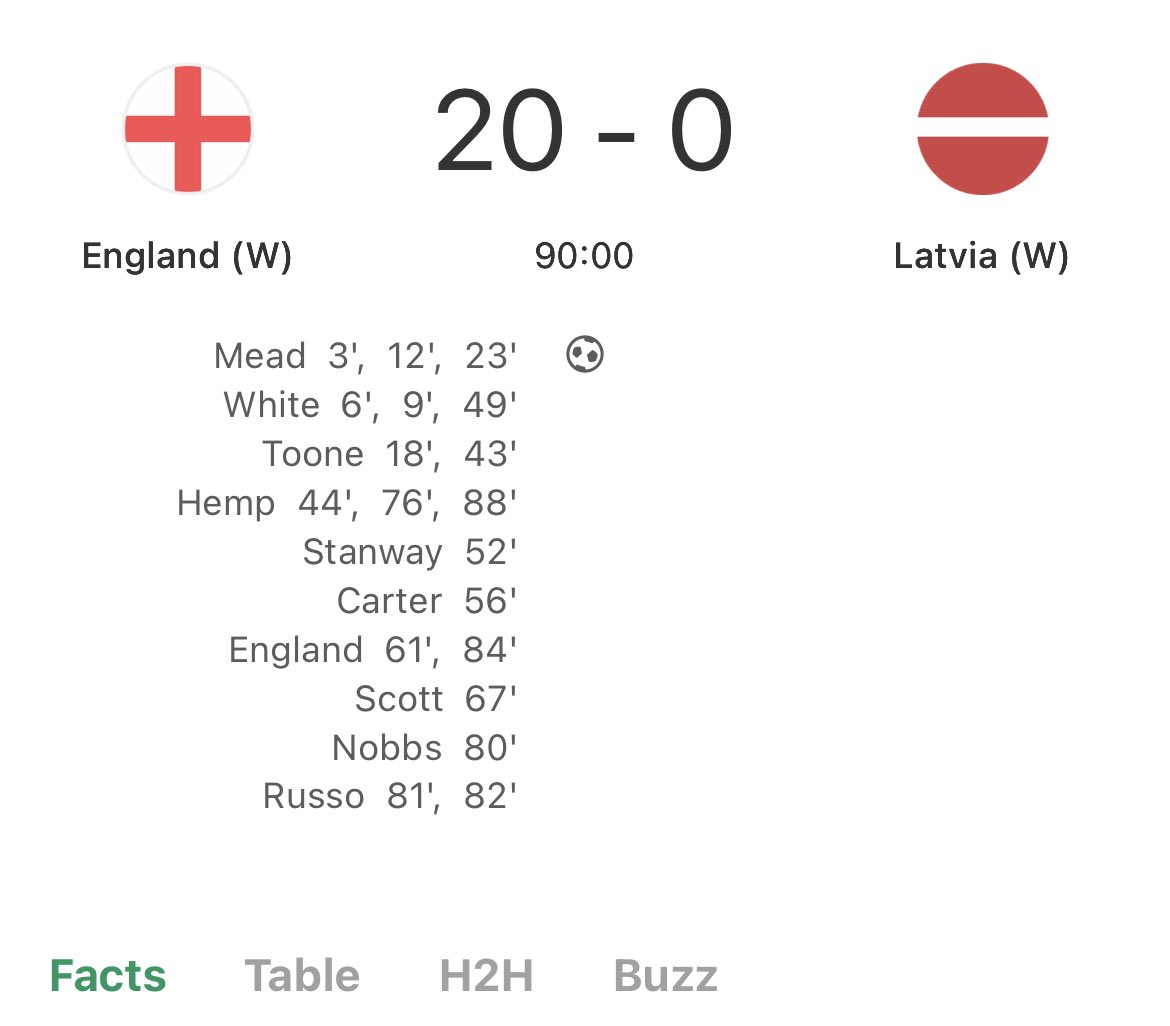Open the Russo goalscorer entry

pyautogui.click(x=390, y=797)
